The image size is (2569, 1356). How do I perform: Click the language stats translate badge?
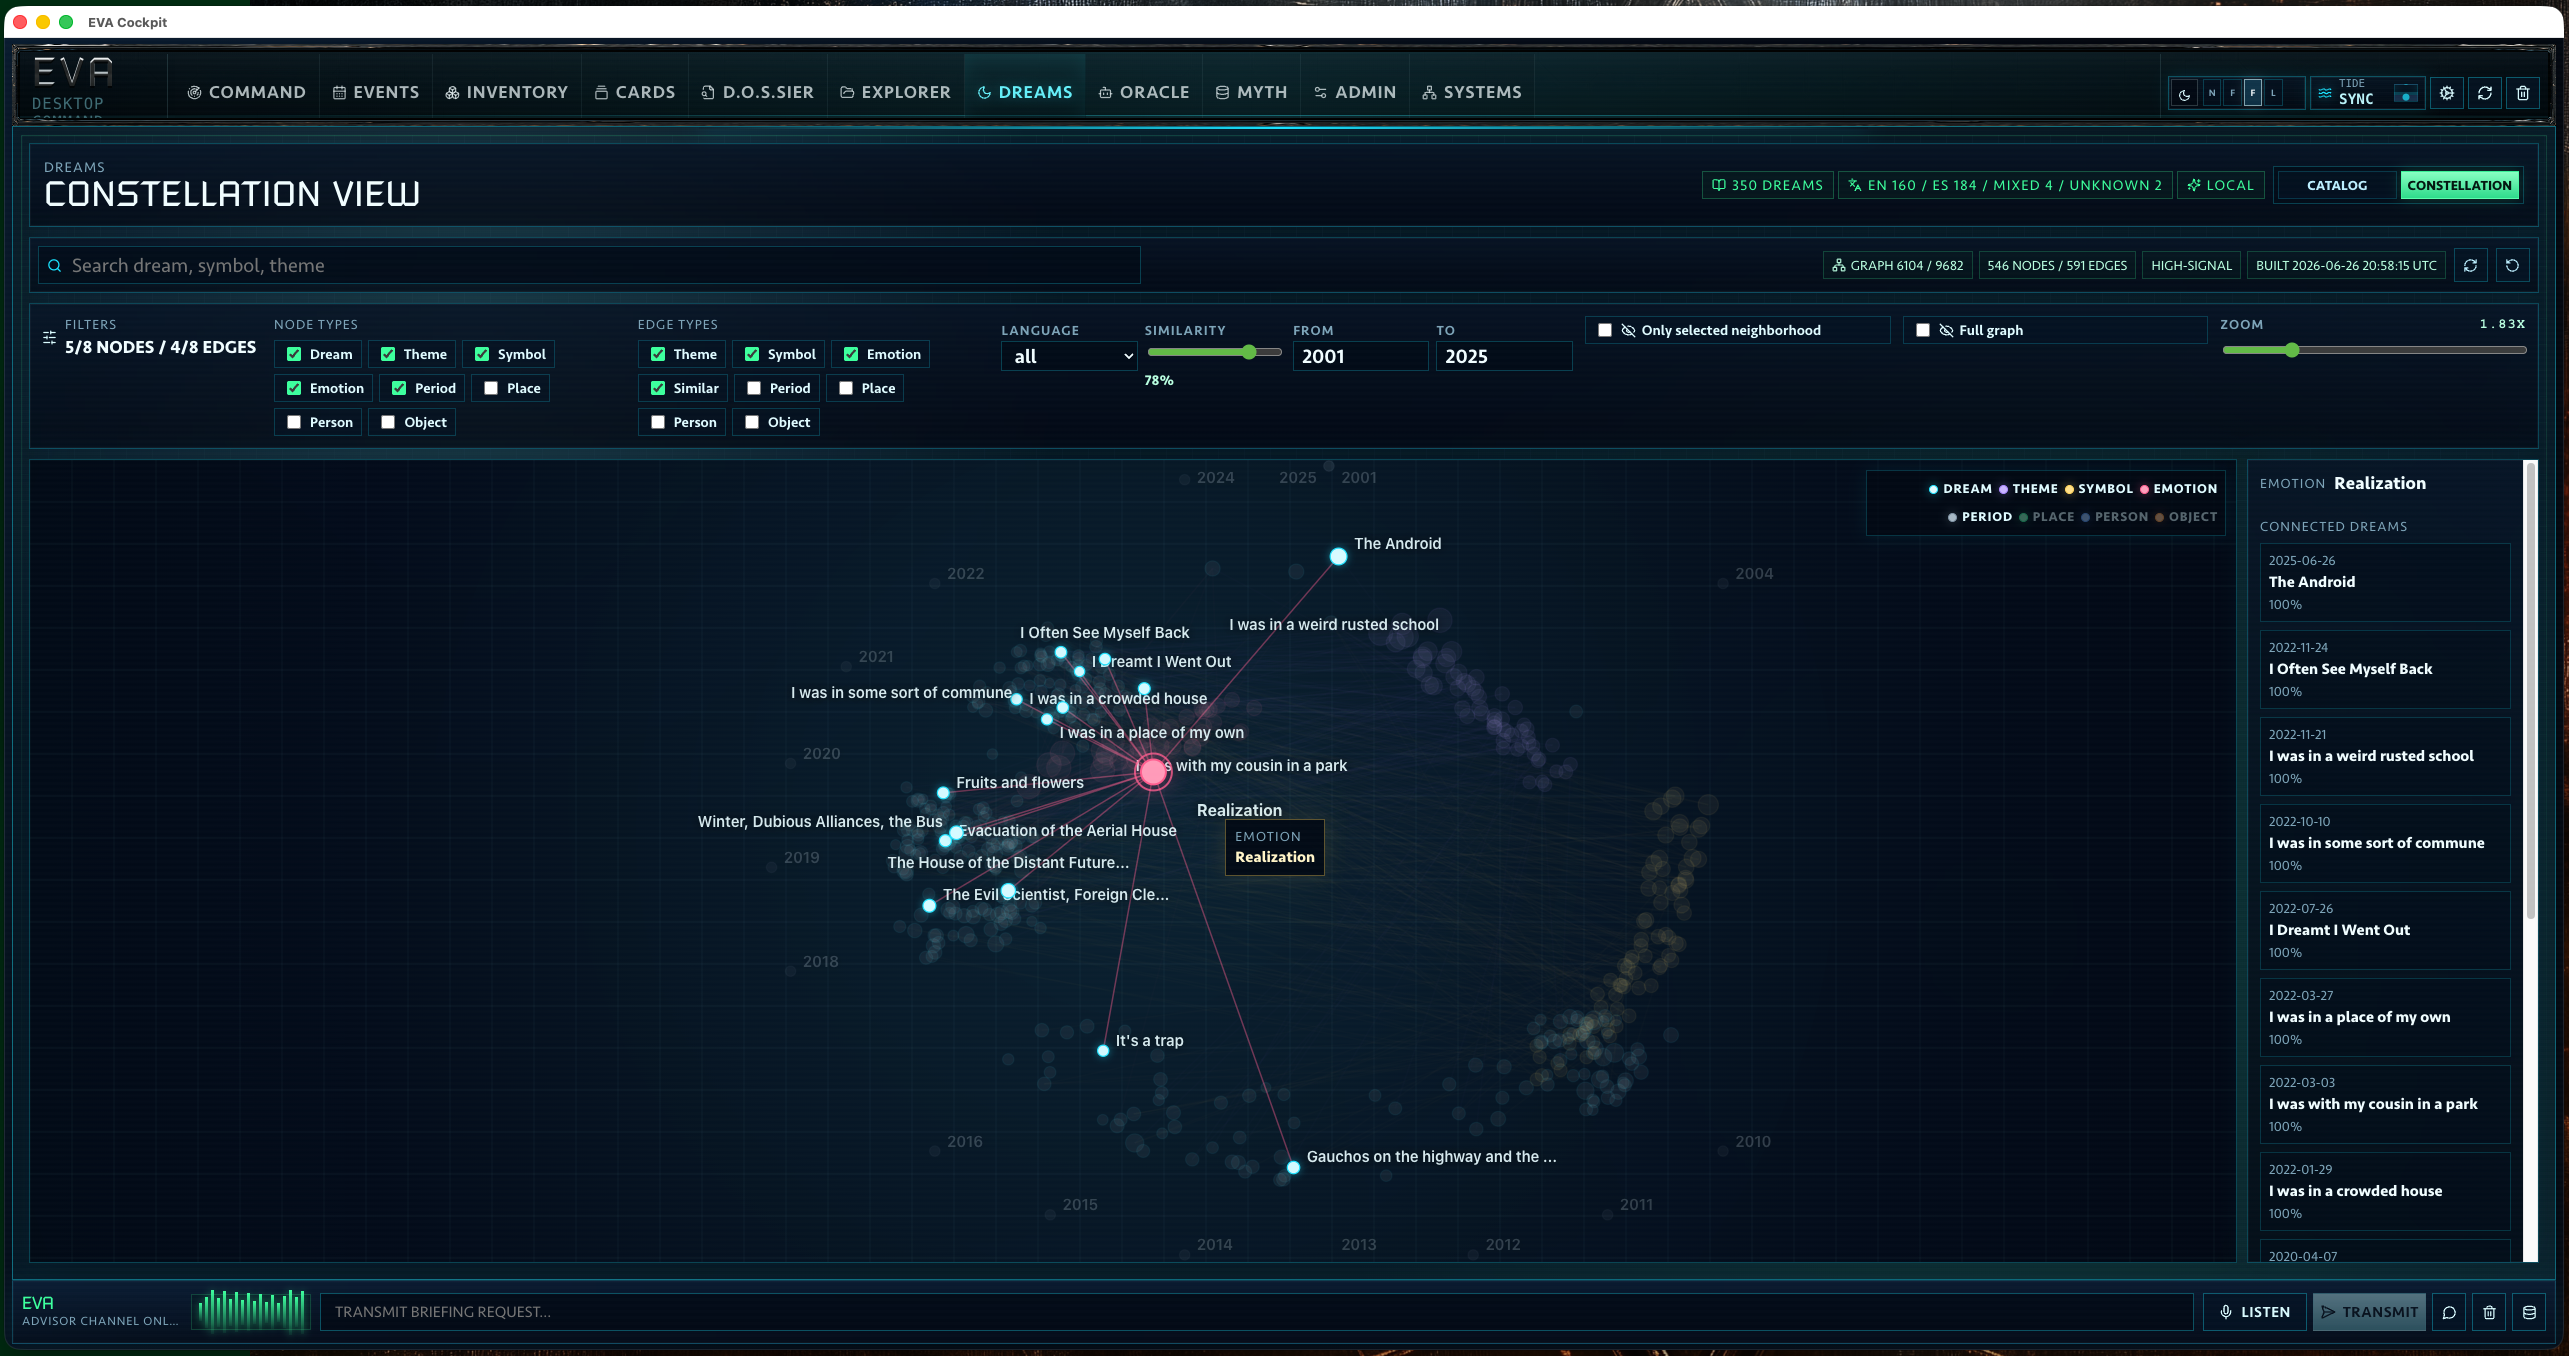pyautogui.click(x=2005, y=185)
